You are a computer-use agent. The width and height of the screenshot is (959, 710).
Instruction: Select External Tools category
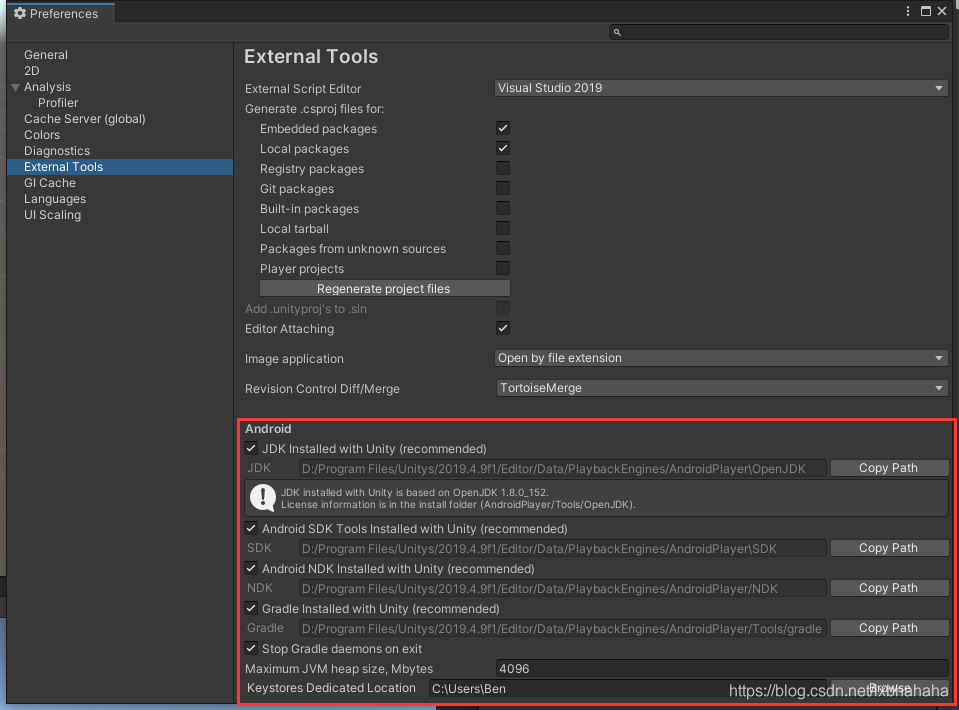tap(120, 167)
